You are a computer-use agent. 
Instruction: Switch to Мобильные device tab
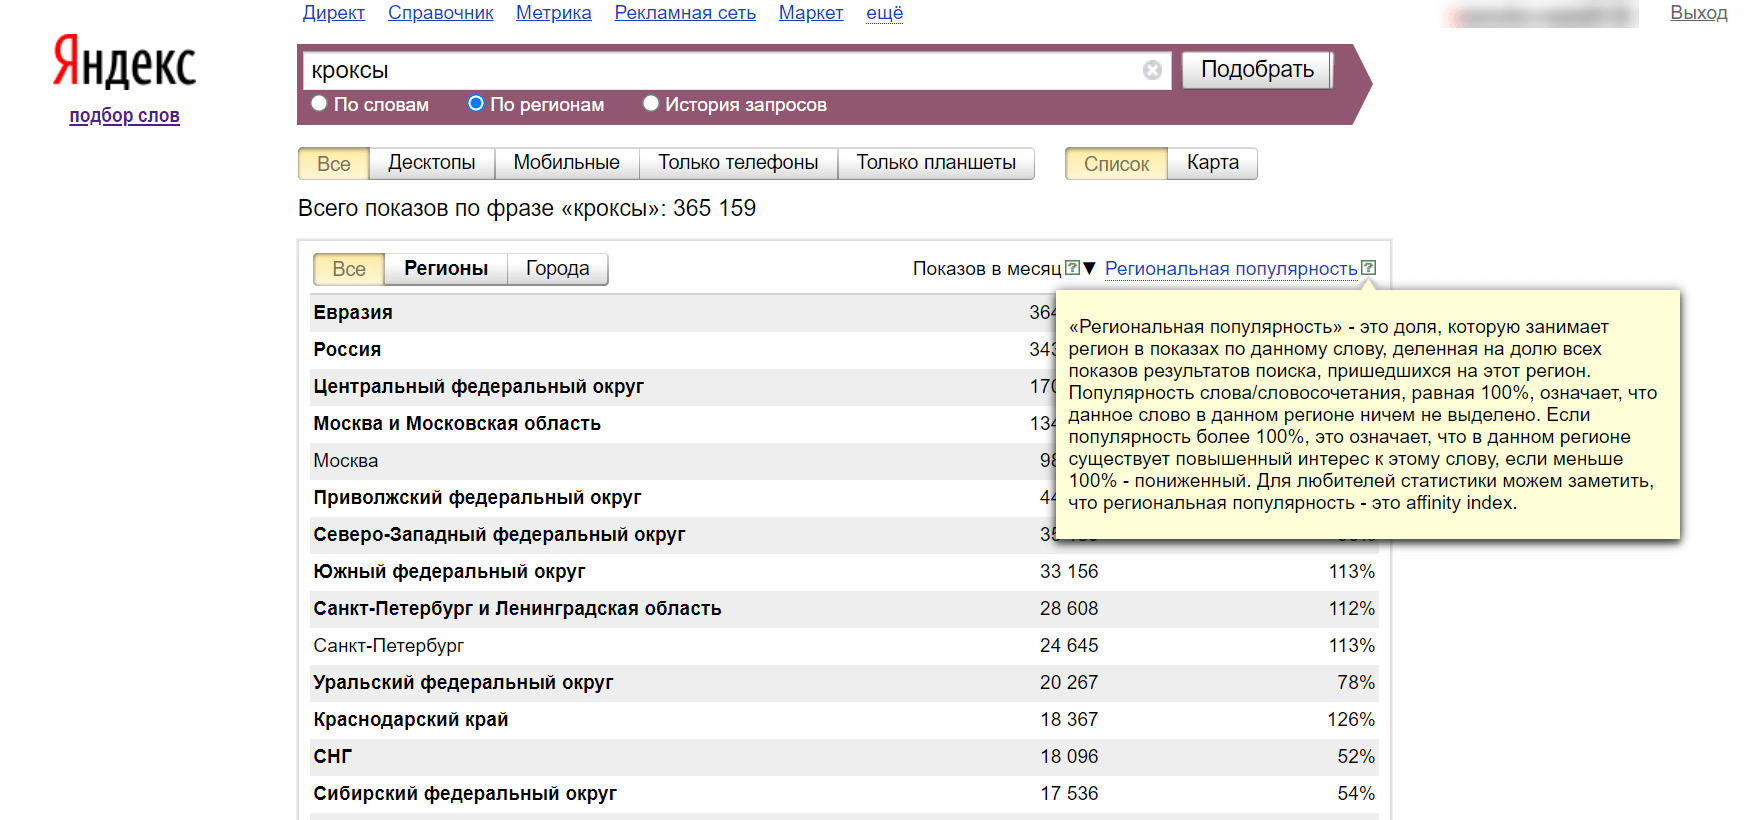(567, 163)
